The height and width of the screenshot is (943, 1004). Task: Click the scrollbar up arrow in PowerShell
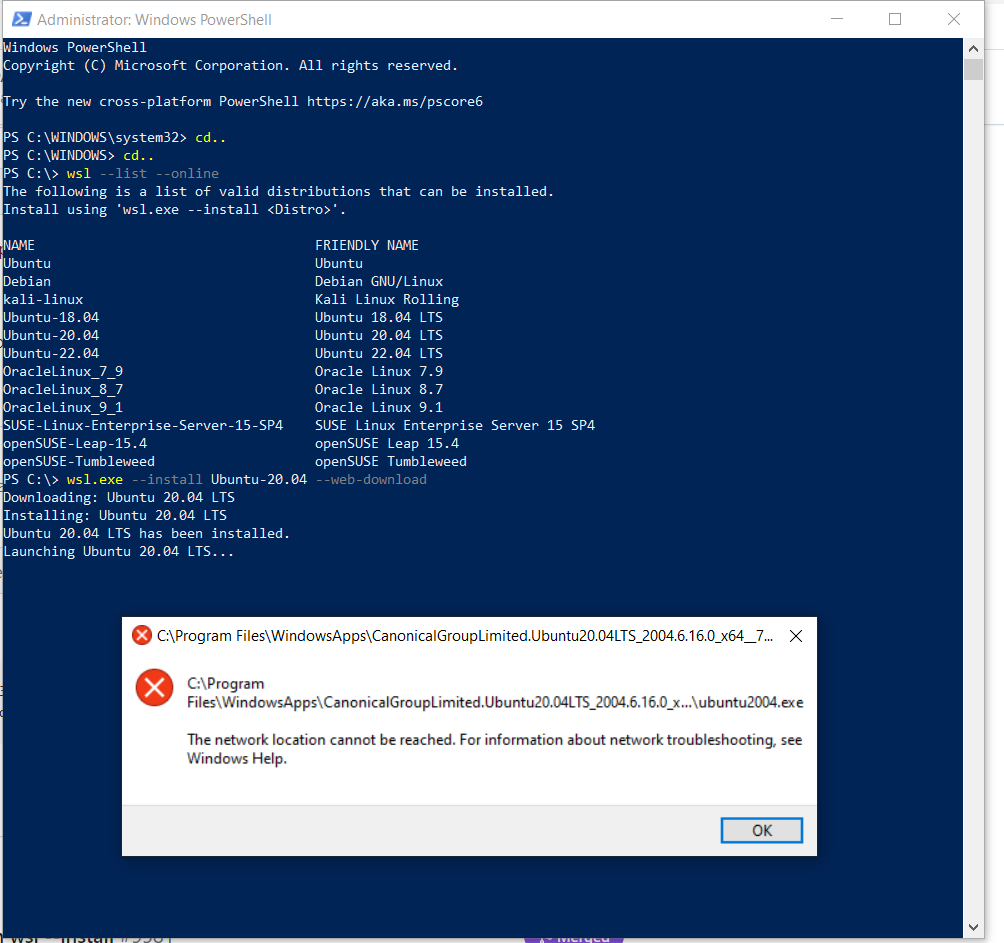[x=973, y=47]
